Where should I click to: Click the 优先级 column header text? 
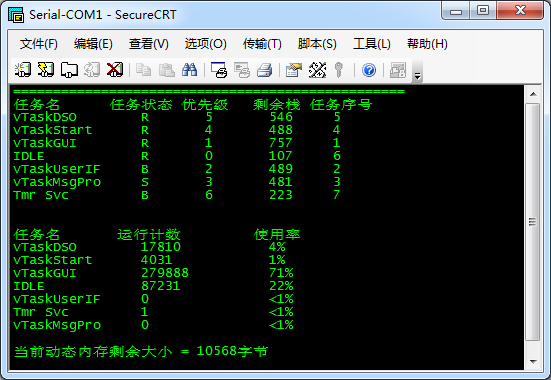pyautogui.click(x=205, y=104)
